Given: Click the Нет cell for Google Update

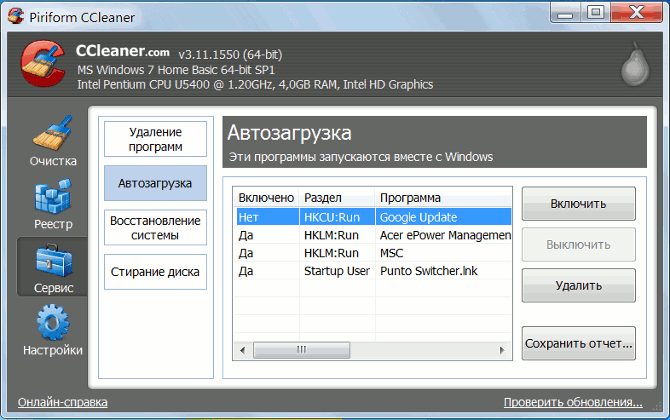Looking at the screenshot, I should [x=267, y=217].
